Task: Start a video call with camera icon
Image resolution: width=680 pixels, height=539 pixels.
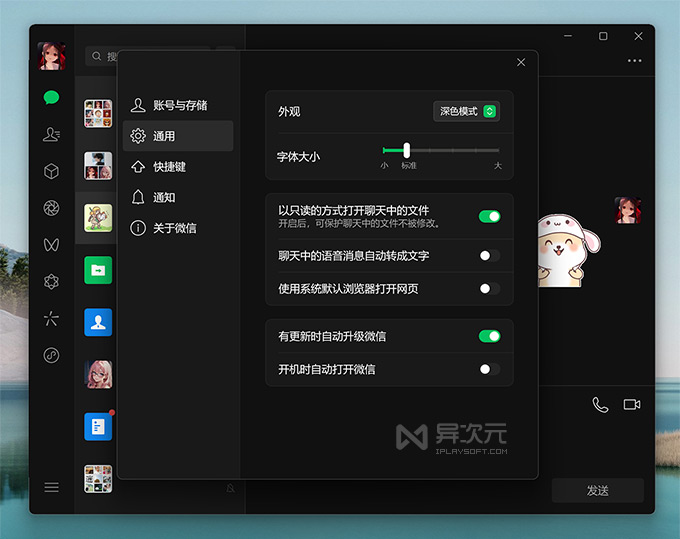Action: pos(632,405)
